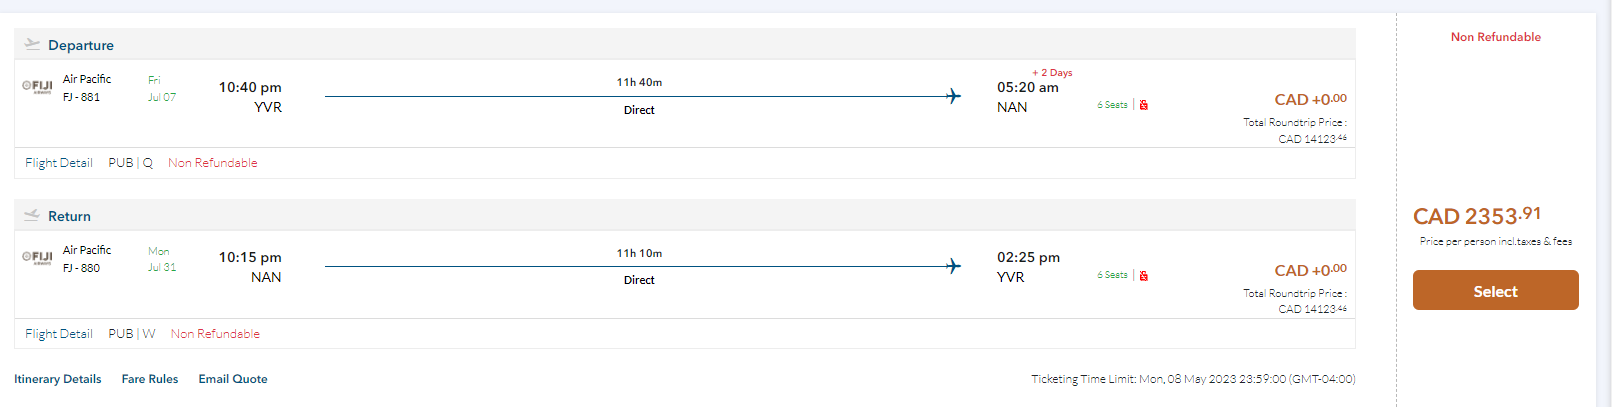
Task: Open Flight Detail for return flight FJ-880
Action: [59, 334]
